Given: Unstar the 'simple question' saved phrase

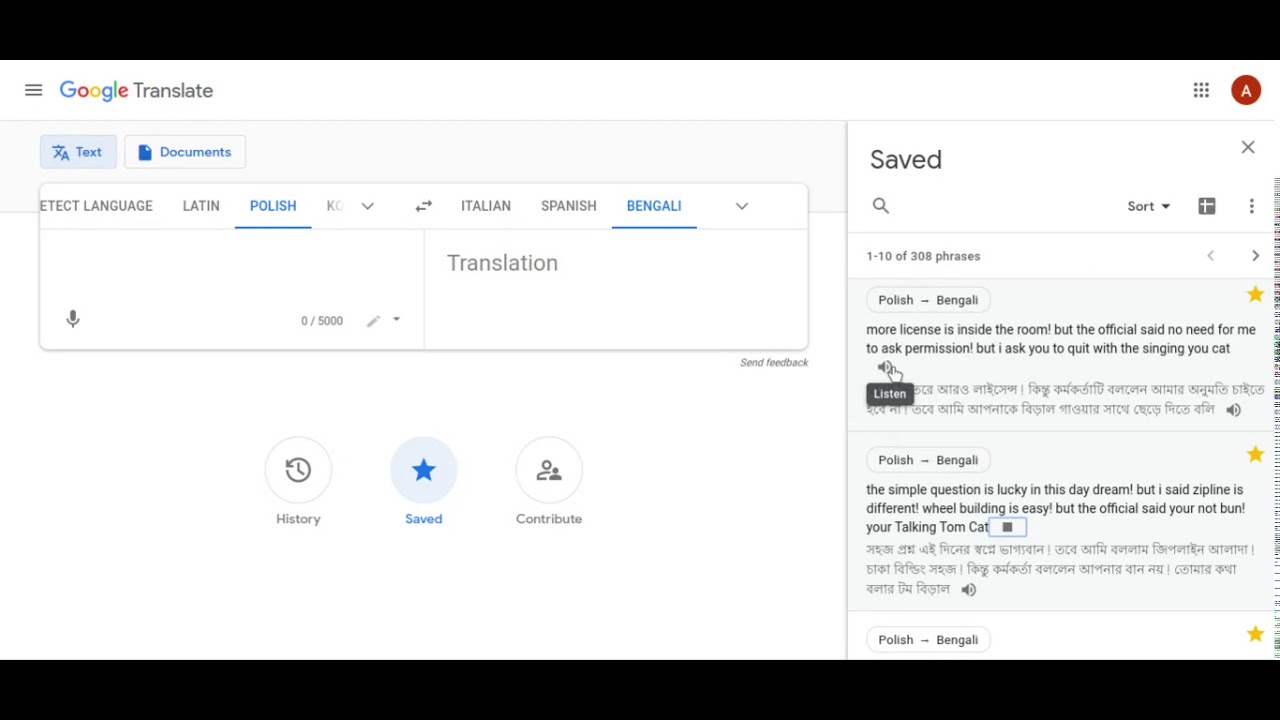Looking at the screenshot, I should pos(1255,454).
